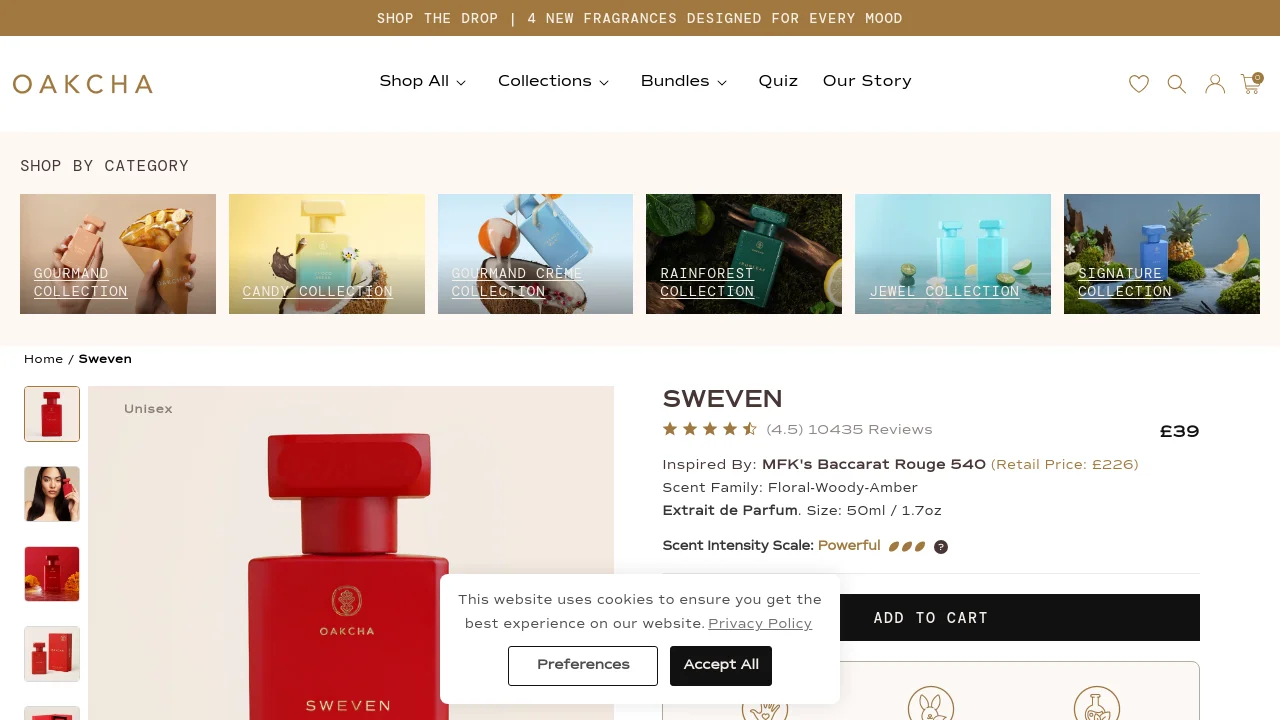Click the OAKCHA logo

click(83, 84)
